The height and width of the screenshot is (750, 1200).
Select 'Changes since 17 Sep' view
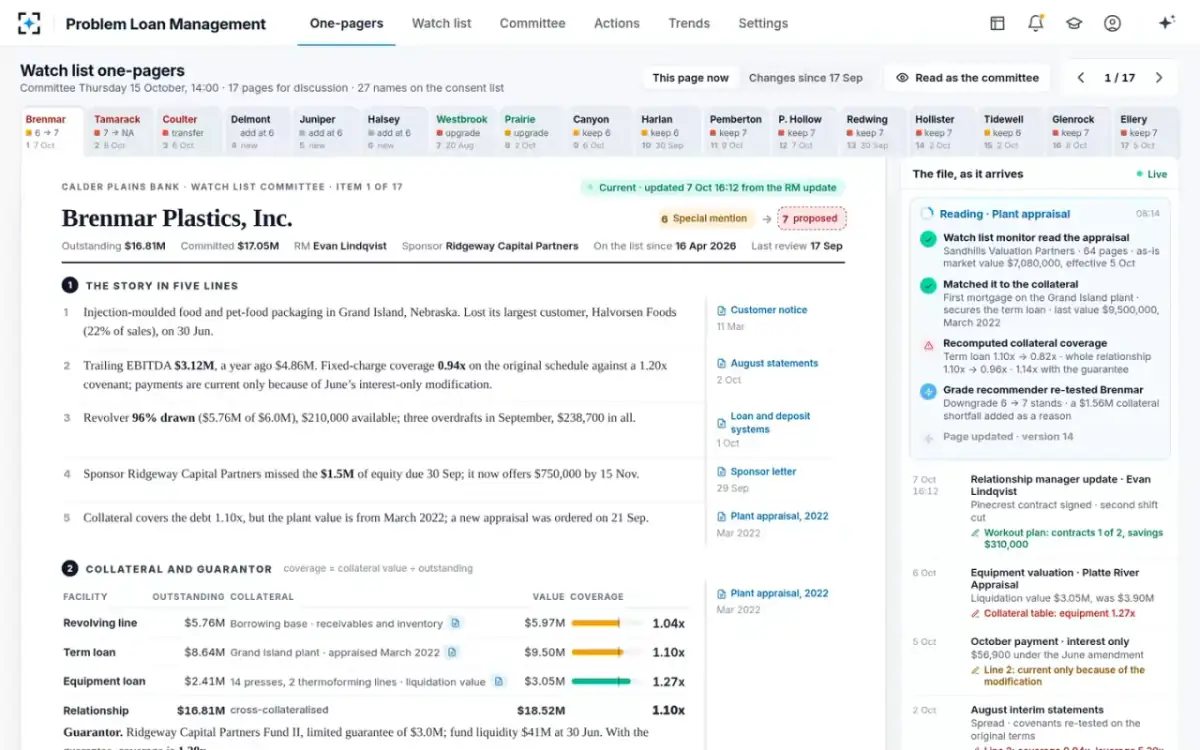[x=805, y=78]
